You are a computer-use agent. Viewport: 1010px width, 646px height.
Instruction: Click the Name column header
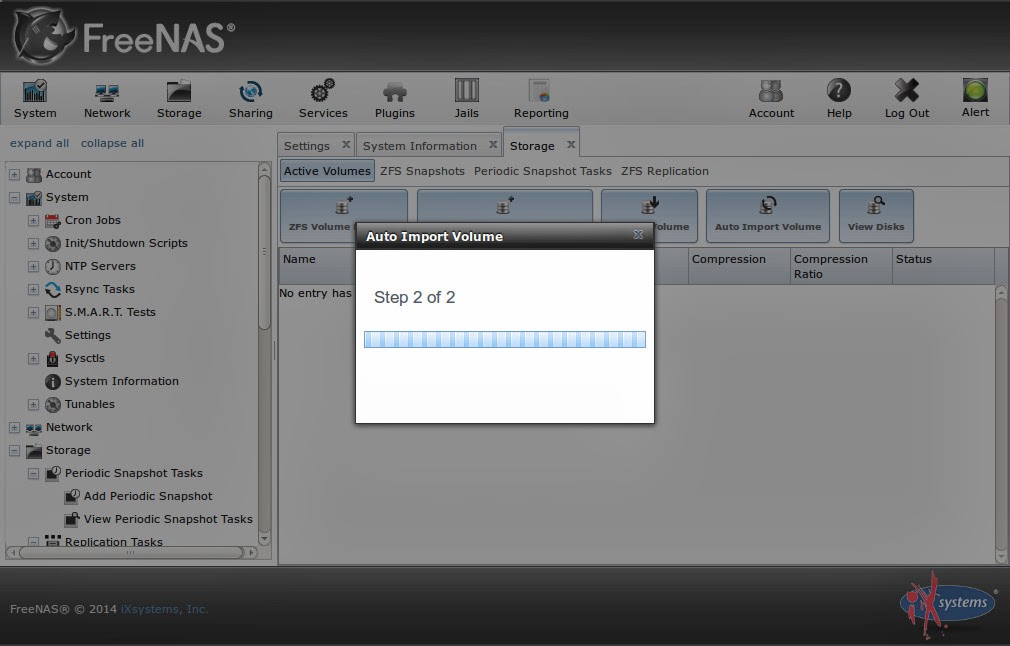click(x=317, y=266)
